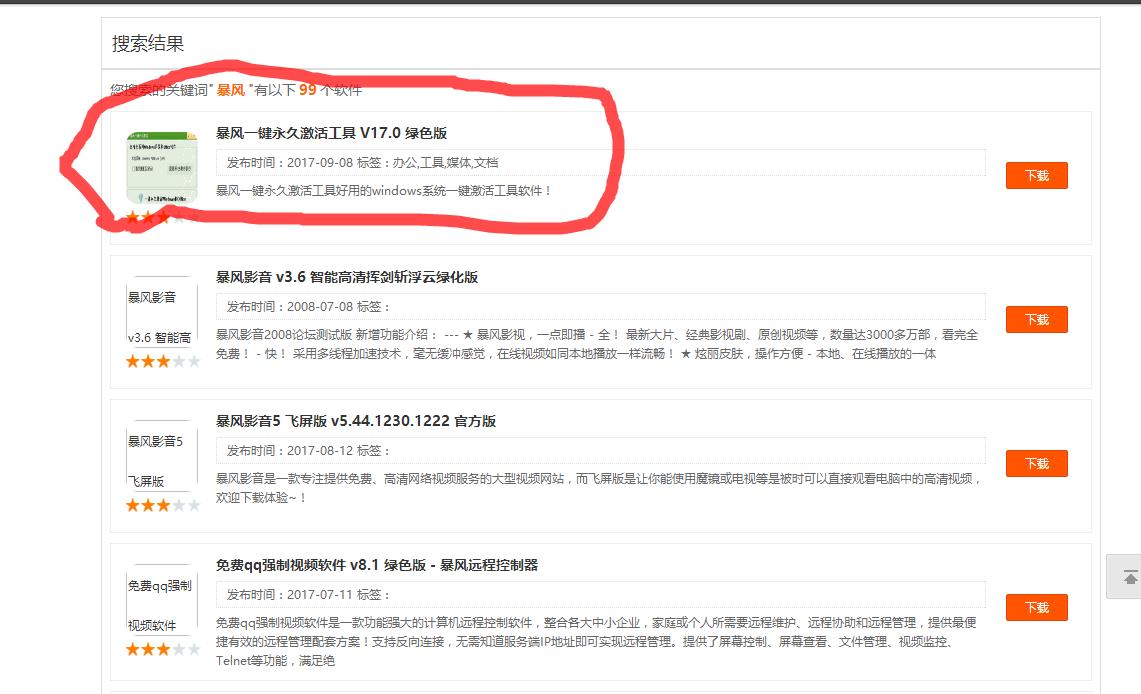Viewport: 1141px width, 694px height.
Task: Click star rating under 免费qq强制视频软件 thumbnail
Action: (x=162, y=650)
